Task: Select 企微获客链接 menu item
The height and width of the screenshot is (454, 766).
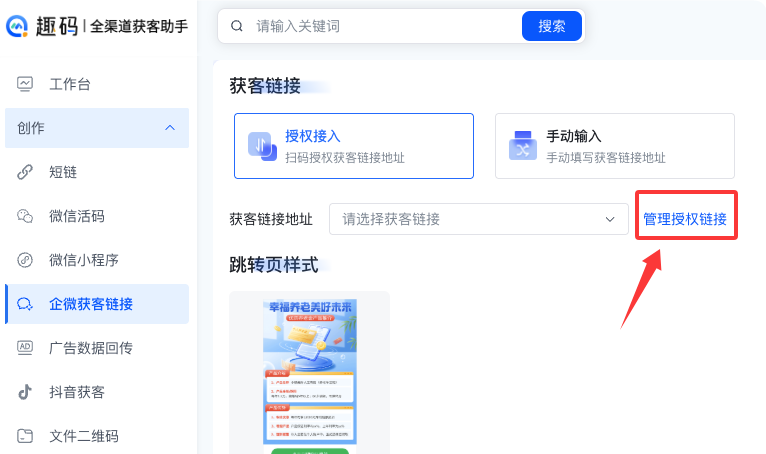Action: pos(97,304)
